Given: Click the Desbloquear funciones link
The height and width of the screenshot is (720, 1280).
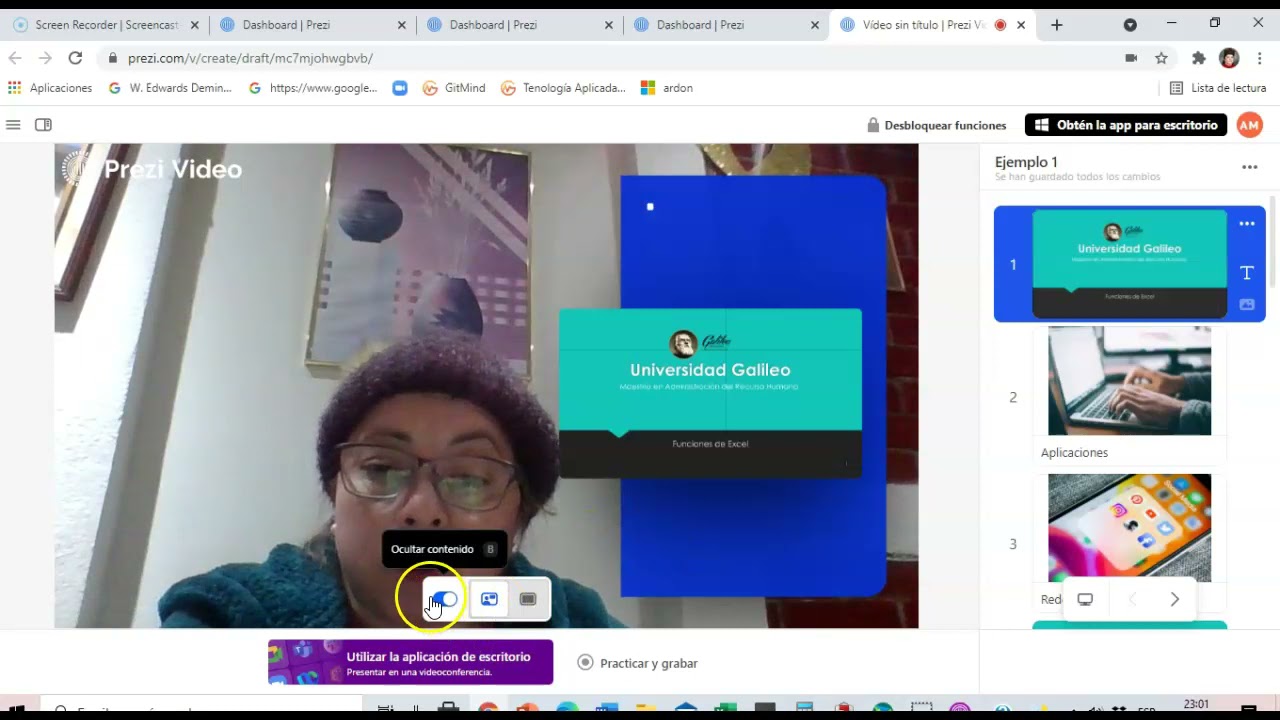Looking at the screenshot, I should click(x=945, y=125).
